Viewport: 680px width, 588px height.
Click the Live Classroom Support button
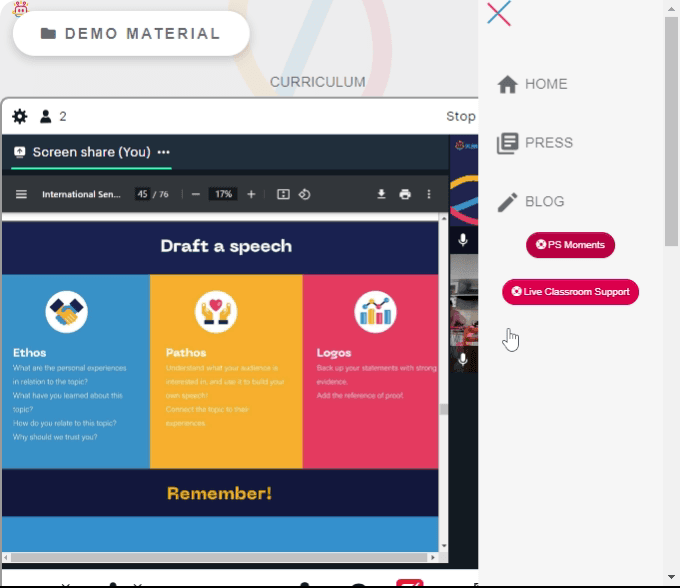tap(570, 292)
